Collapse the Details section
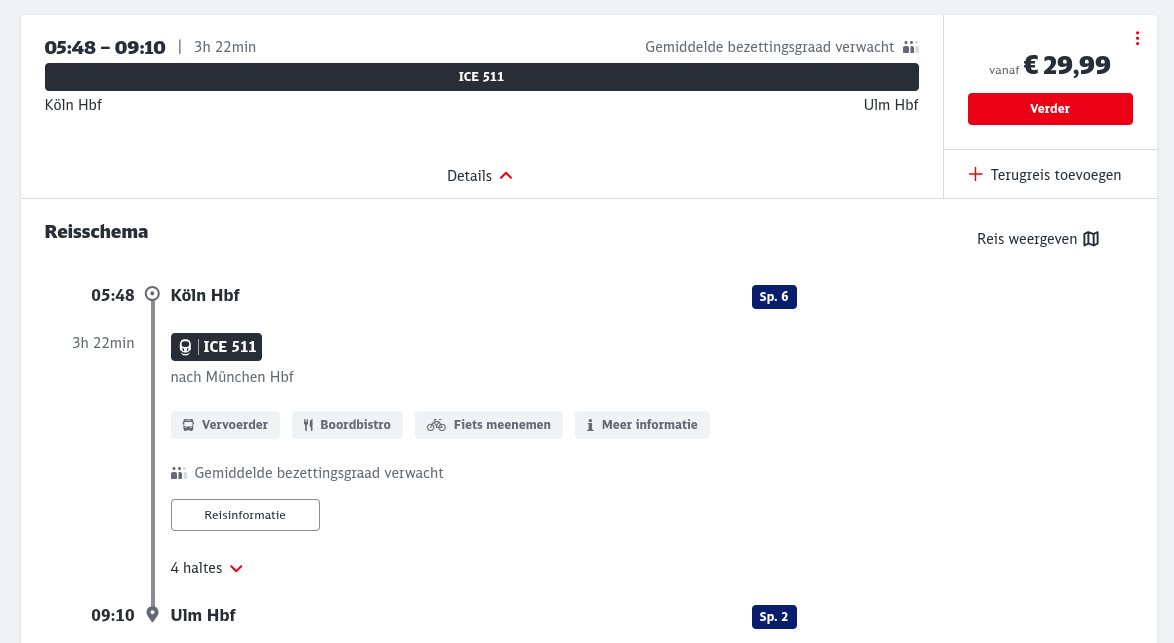 coord(480,176)
